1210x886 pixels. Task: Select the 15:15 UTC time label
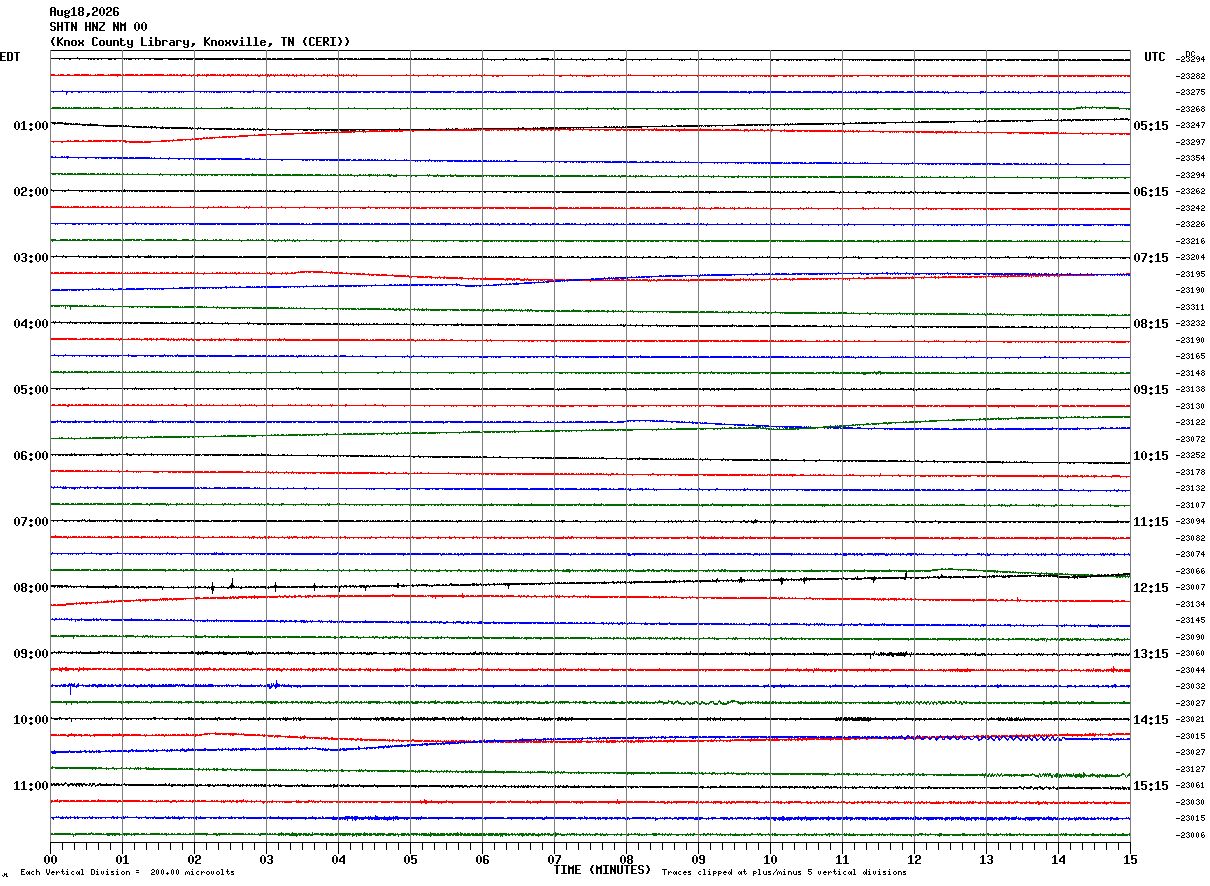click(x=1152, y=786)
